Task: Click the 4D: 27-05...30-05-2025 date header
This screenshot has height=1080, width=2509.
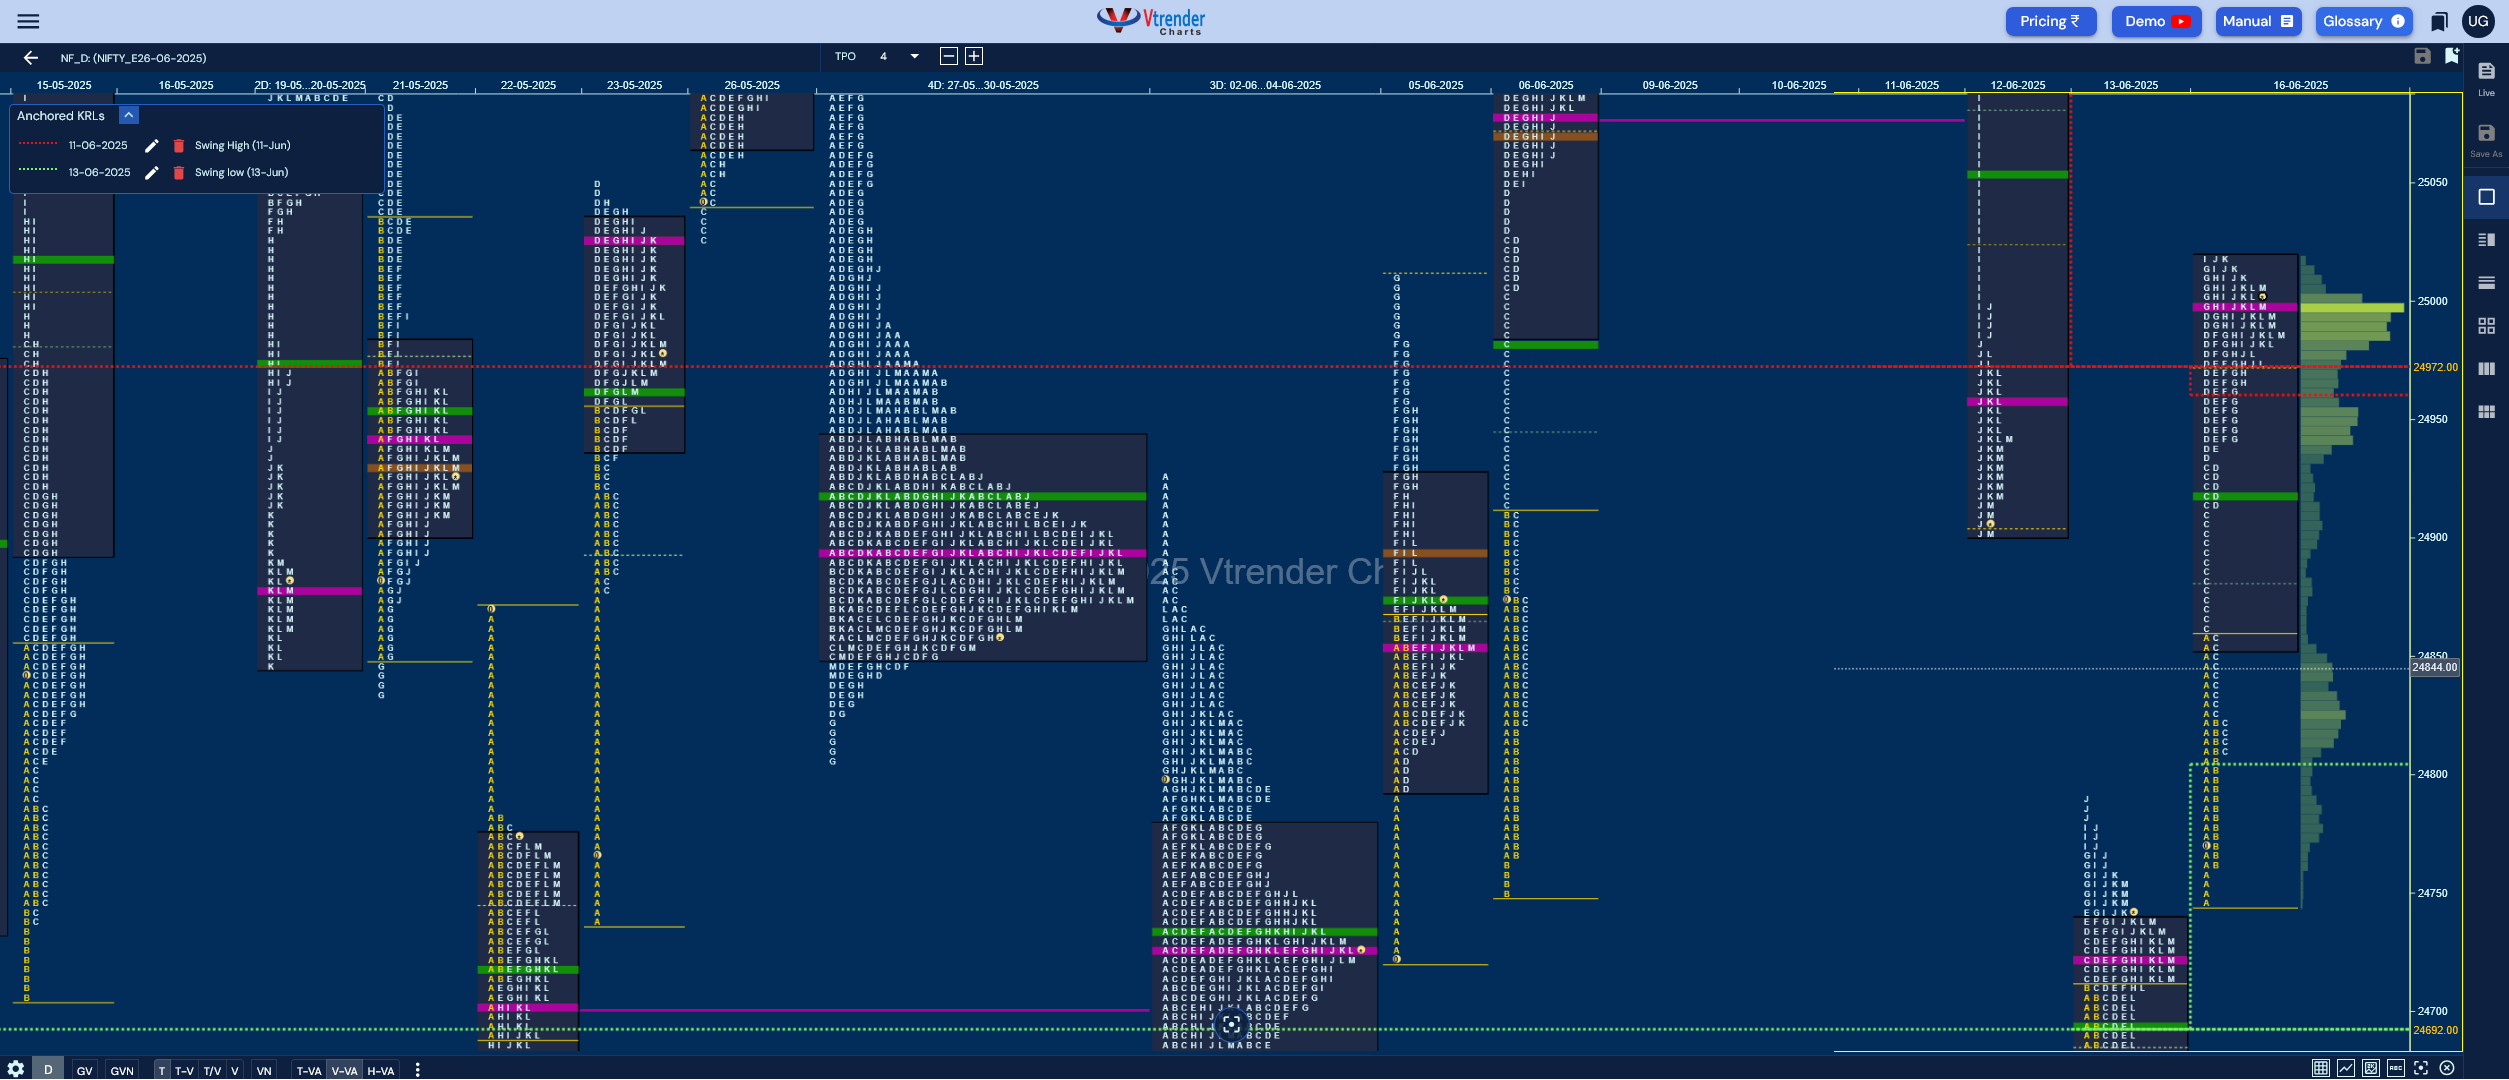Action: tap(983, 85)
